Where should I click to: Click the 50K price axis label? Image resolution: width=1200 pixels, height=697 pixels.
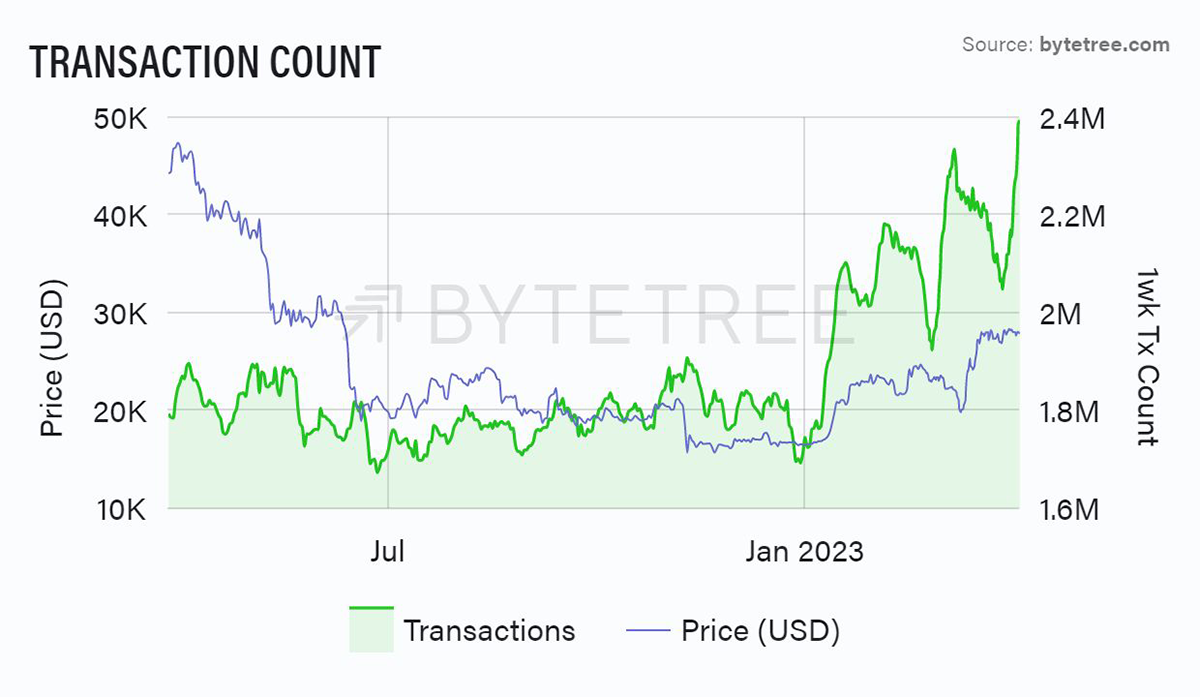tap(121, 119)
